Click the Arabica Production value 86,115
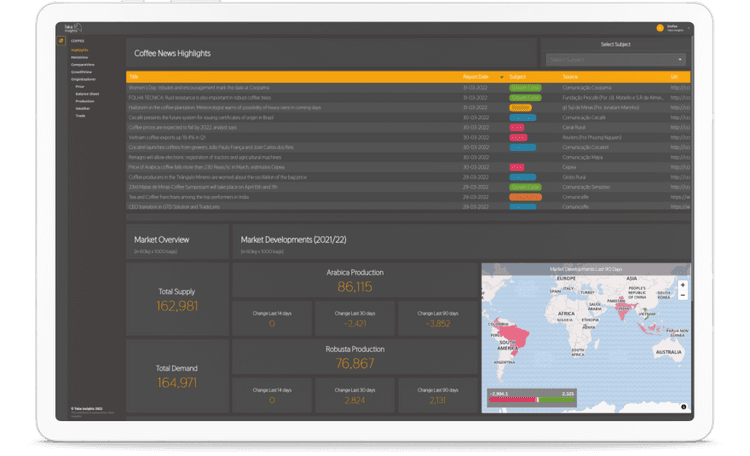 point(354,287)
